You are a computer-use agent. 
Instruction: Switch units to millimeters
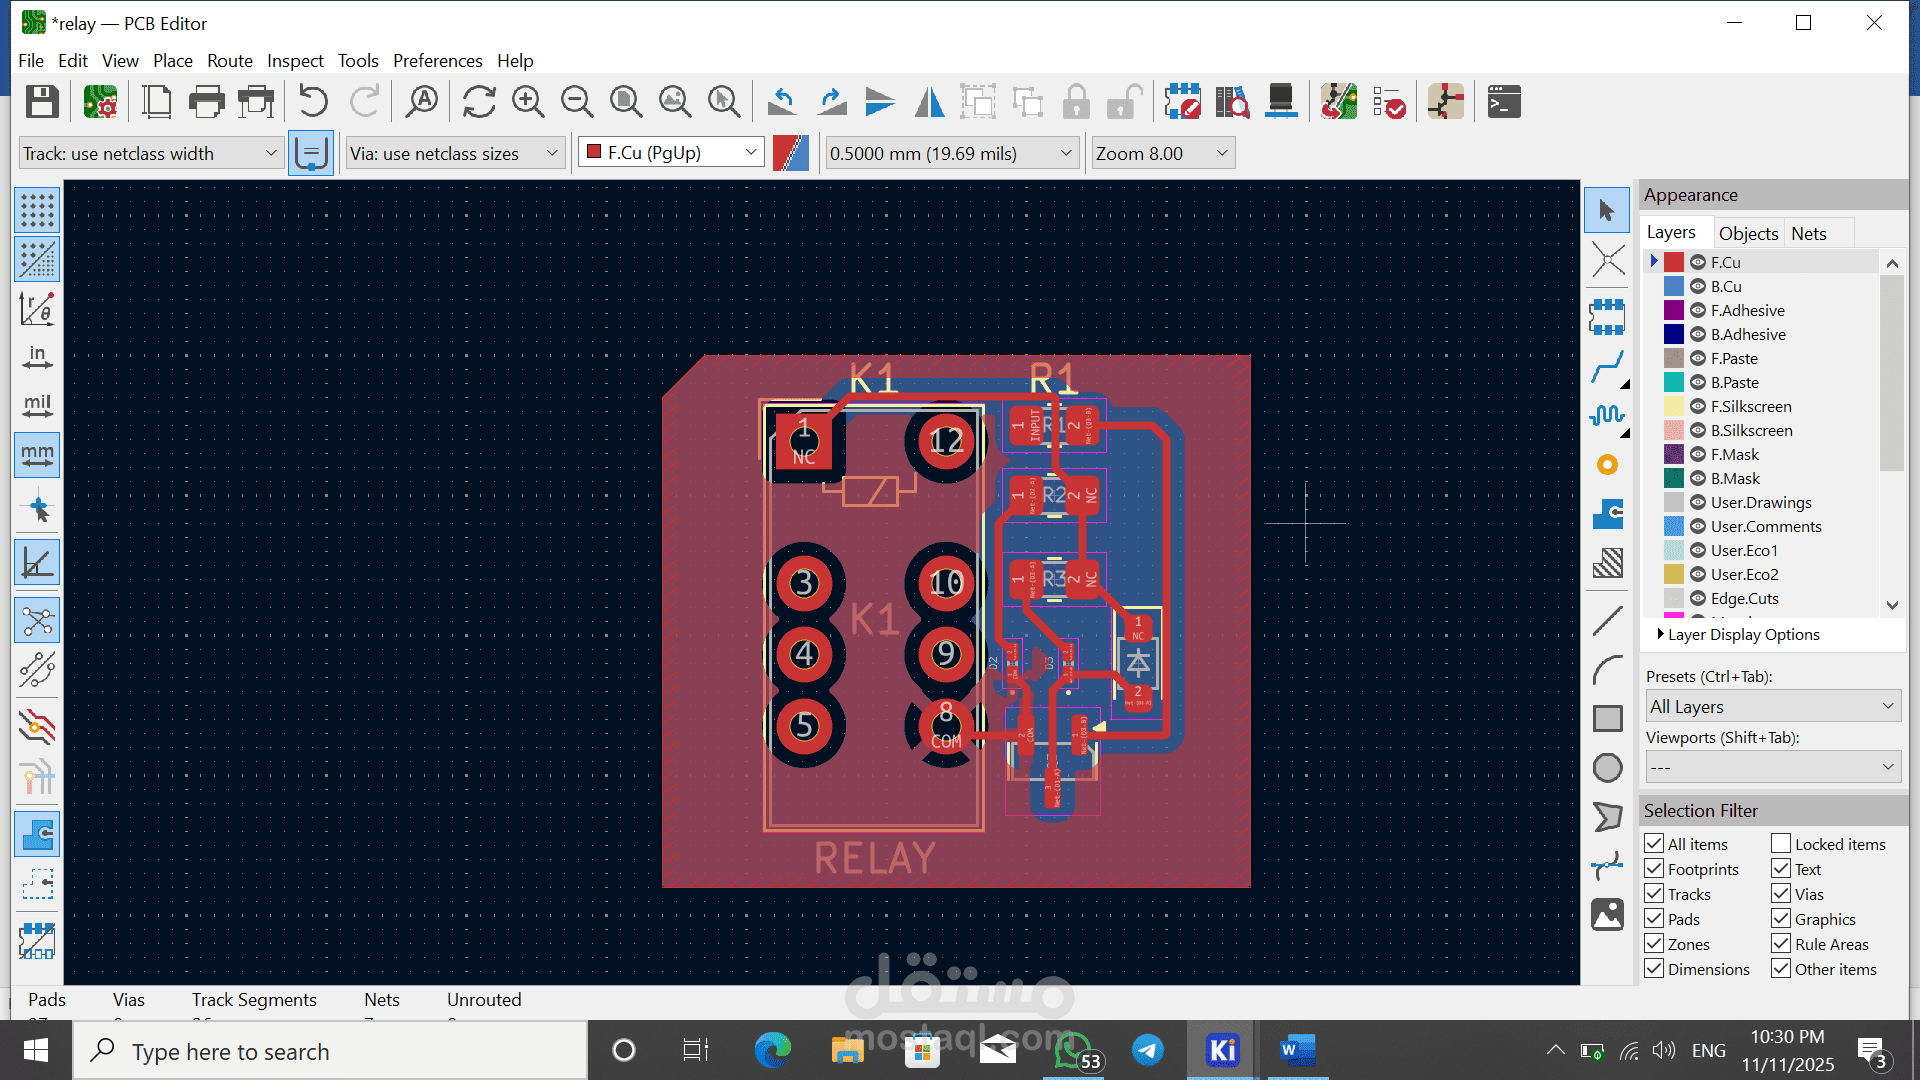click(37, 455)
